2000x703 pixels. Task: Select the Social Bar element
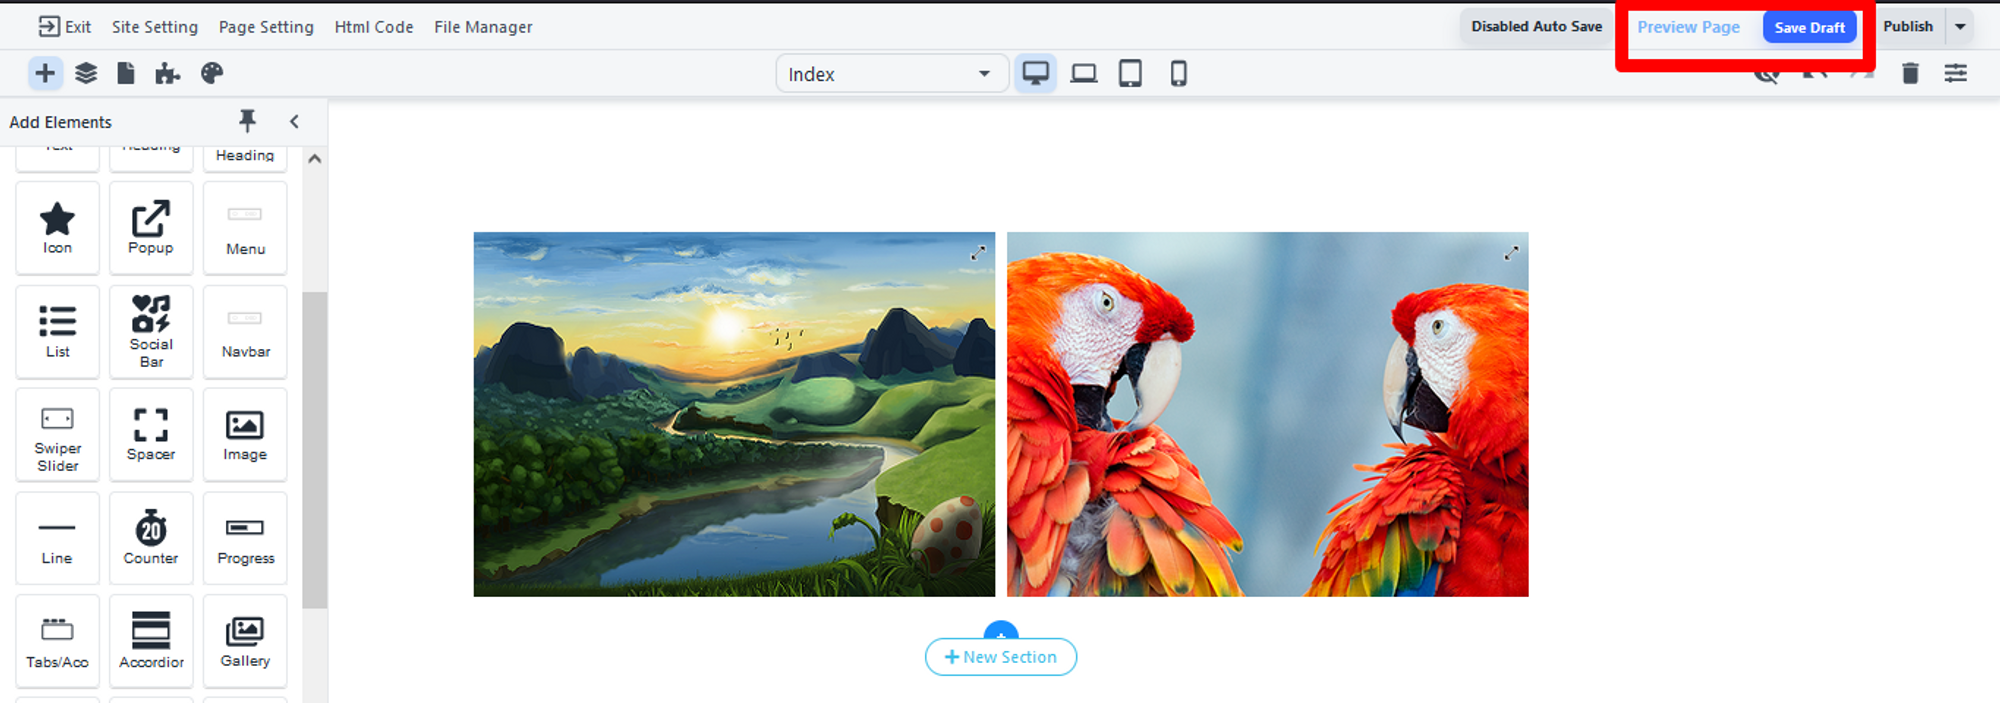pyautogui.click(x=151, y=332)
